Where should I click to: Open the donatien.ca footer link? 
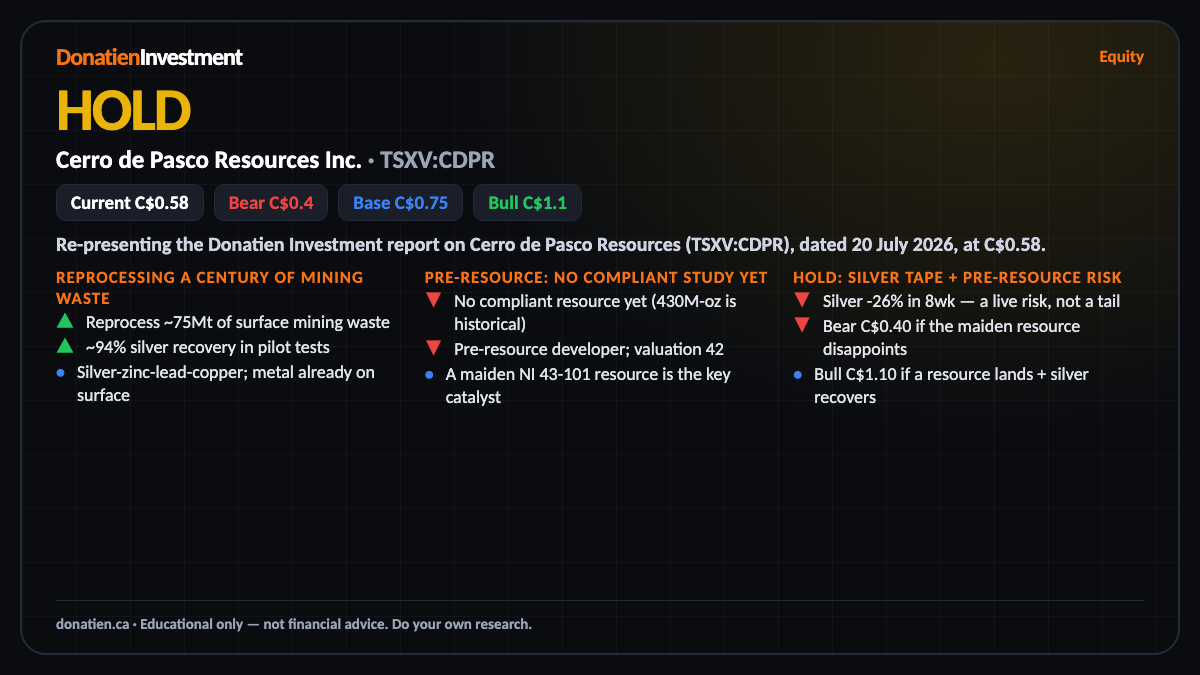pyautogui.click(x=92, y=624)
